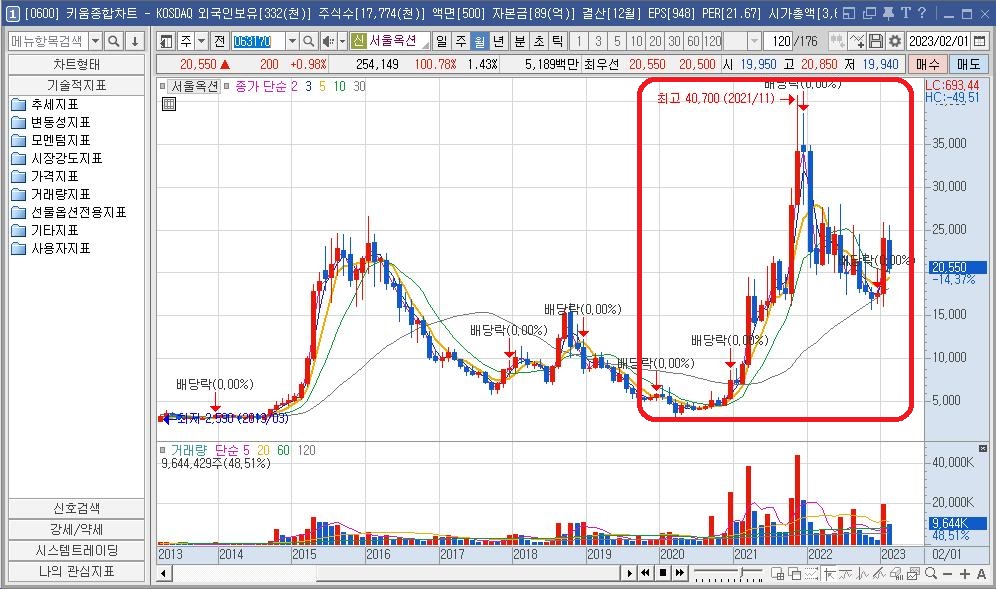Click the pin icon in title bar
Viewport: 996px width, 589px height.
(889, 13)
